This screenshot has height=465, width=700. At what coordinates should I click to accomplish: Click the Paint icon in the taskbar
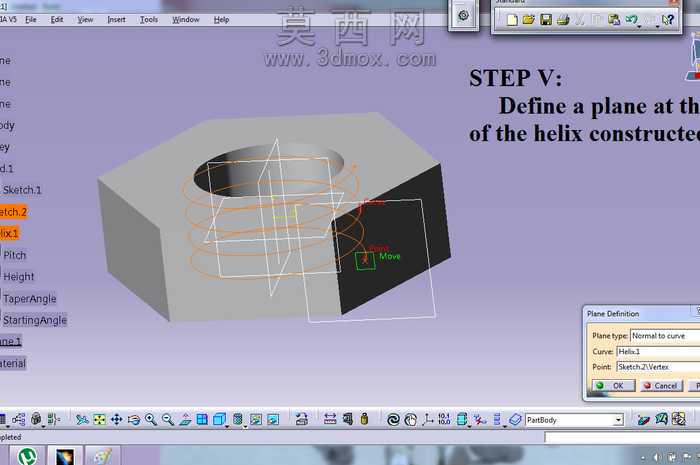click(101, 457)
